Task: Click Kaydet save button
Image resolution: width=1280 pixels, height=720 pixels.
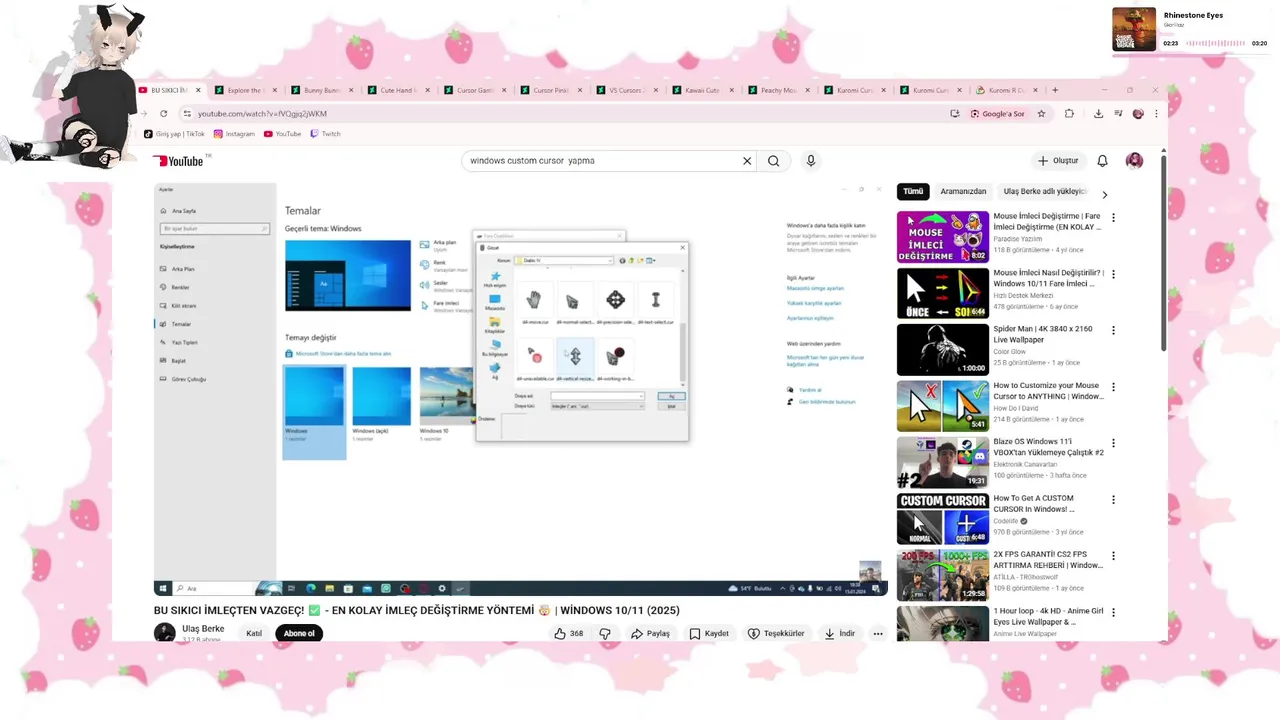Action: tap(709, 633)
